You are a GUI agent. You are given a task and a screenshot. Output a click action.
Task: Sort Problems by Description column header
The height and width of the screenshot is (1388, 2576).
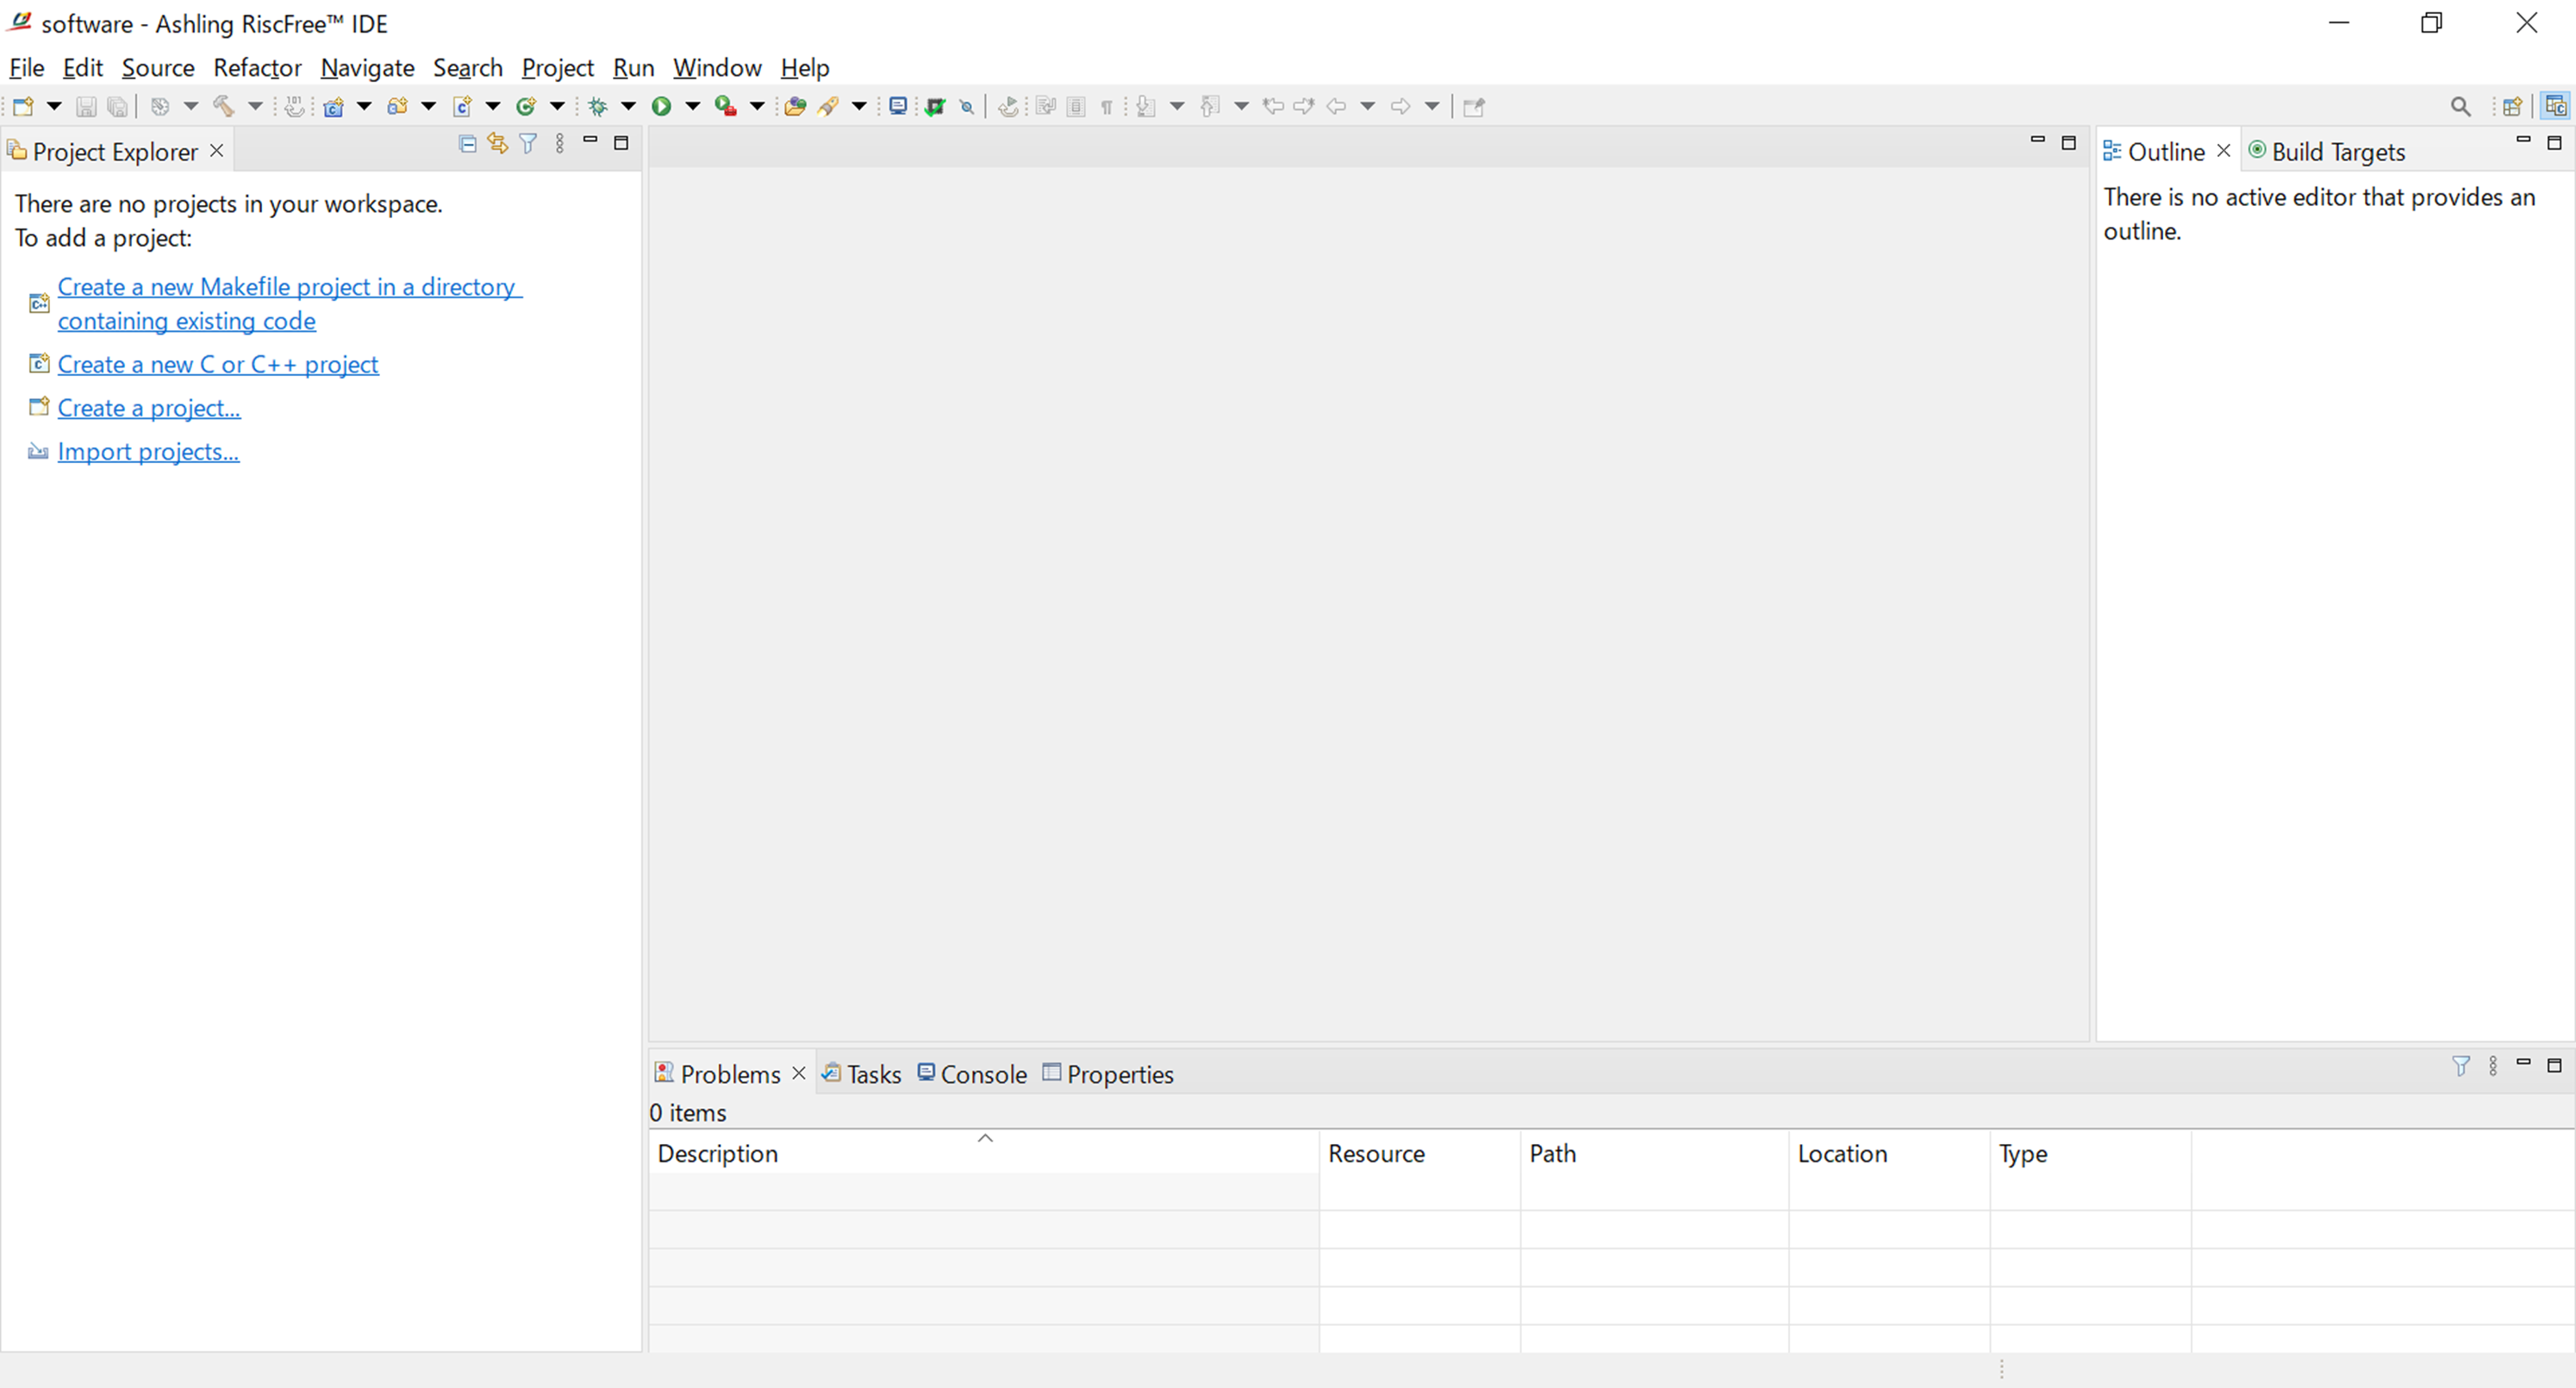[717, 1153]
